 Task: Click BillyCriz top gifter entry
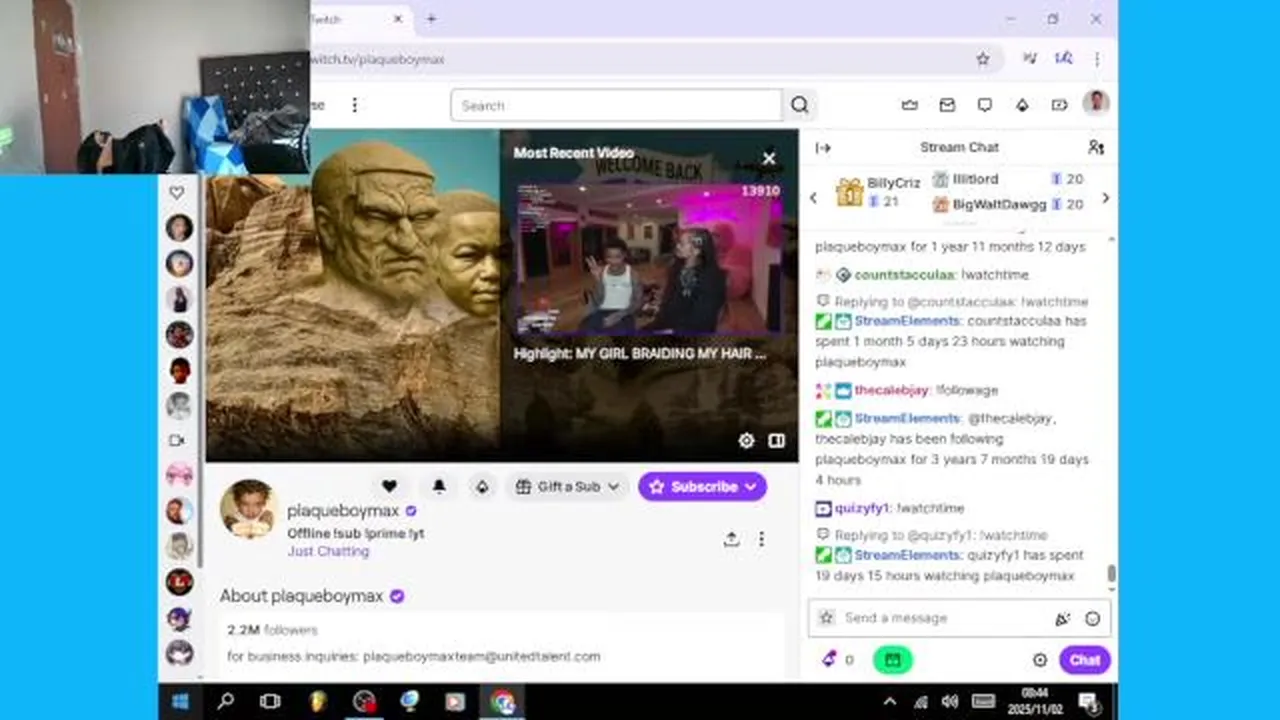click(880, 191)
